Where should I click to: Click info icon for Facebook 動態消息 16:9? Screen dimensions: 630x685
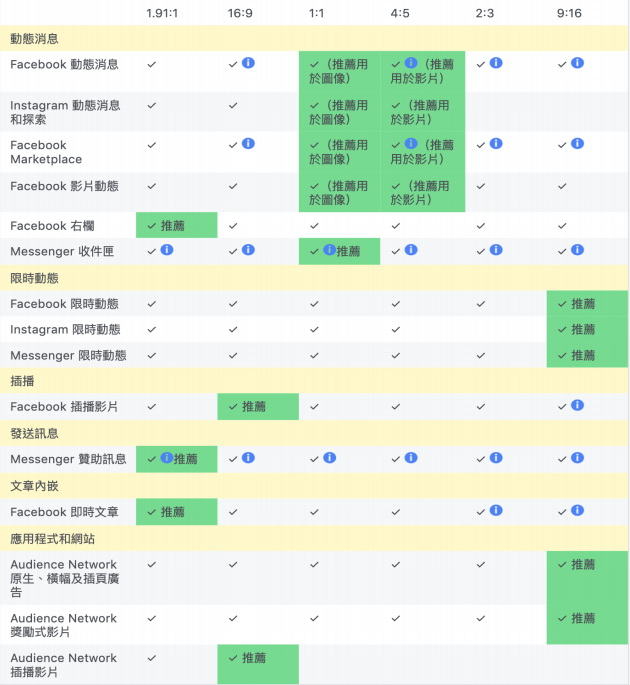[248, 63]
